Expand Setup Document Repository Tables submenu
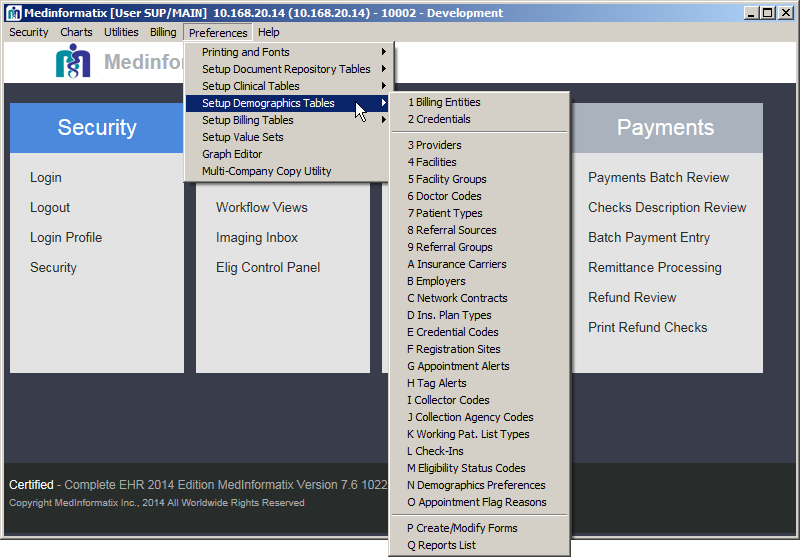Image resolution: width=801 pixels, height=558 pixels. click(x=289, y=69)
